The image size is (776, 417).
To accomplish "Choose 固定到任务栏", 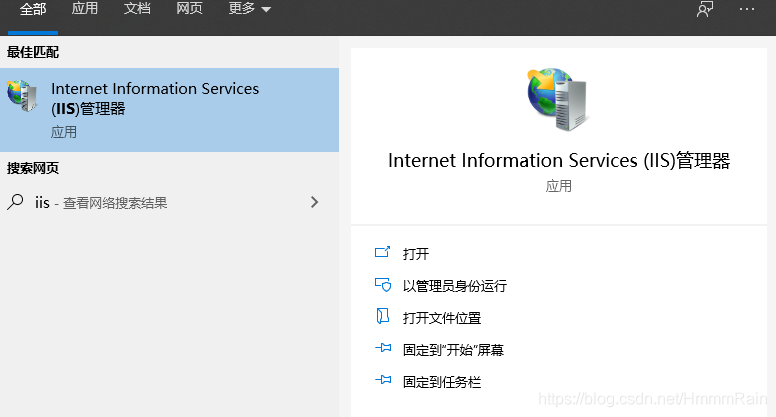I will click(x=442, y=382).
